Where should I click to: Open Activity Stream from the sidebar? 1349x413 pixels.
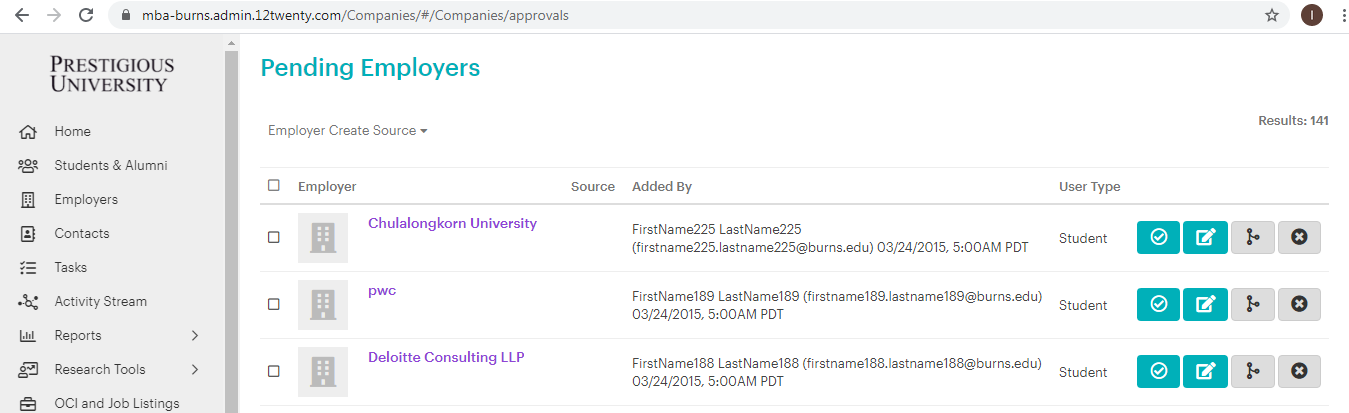100,302
